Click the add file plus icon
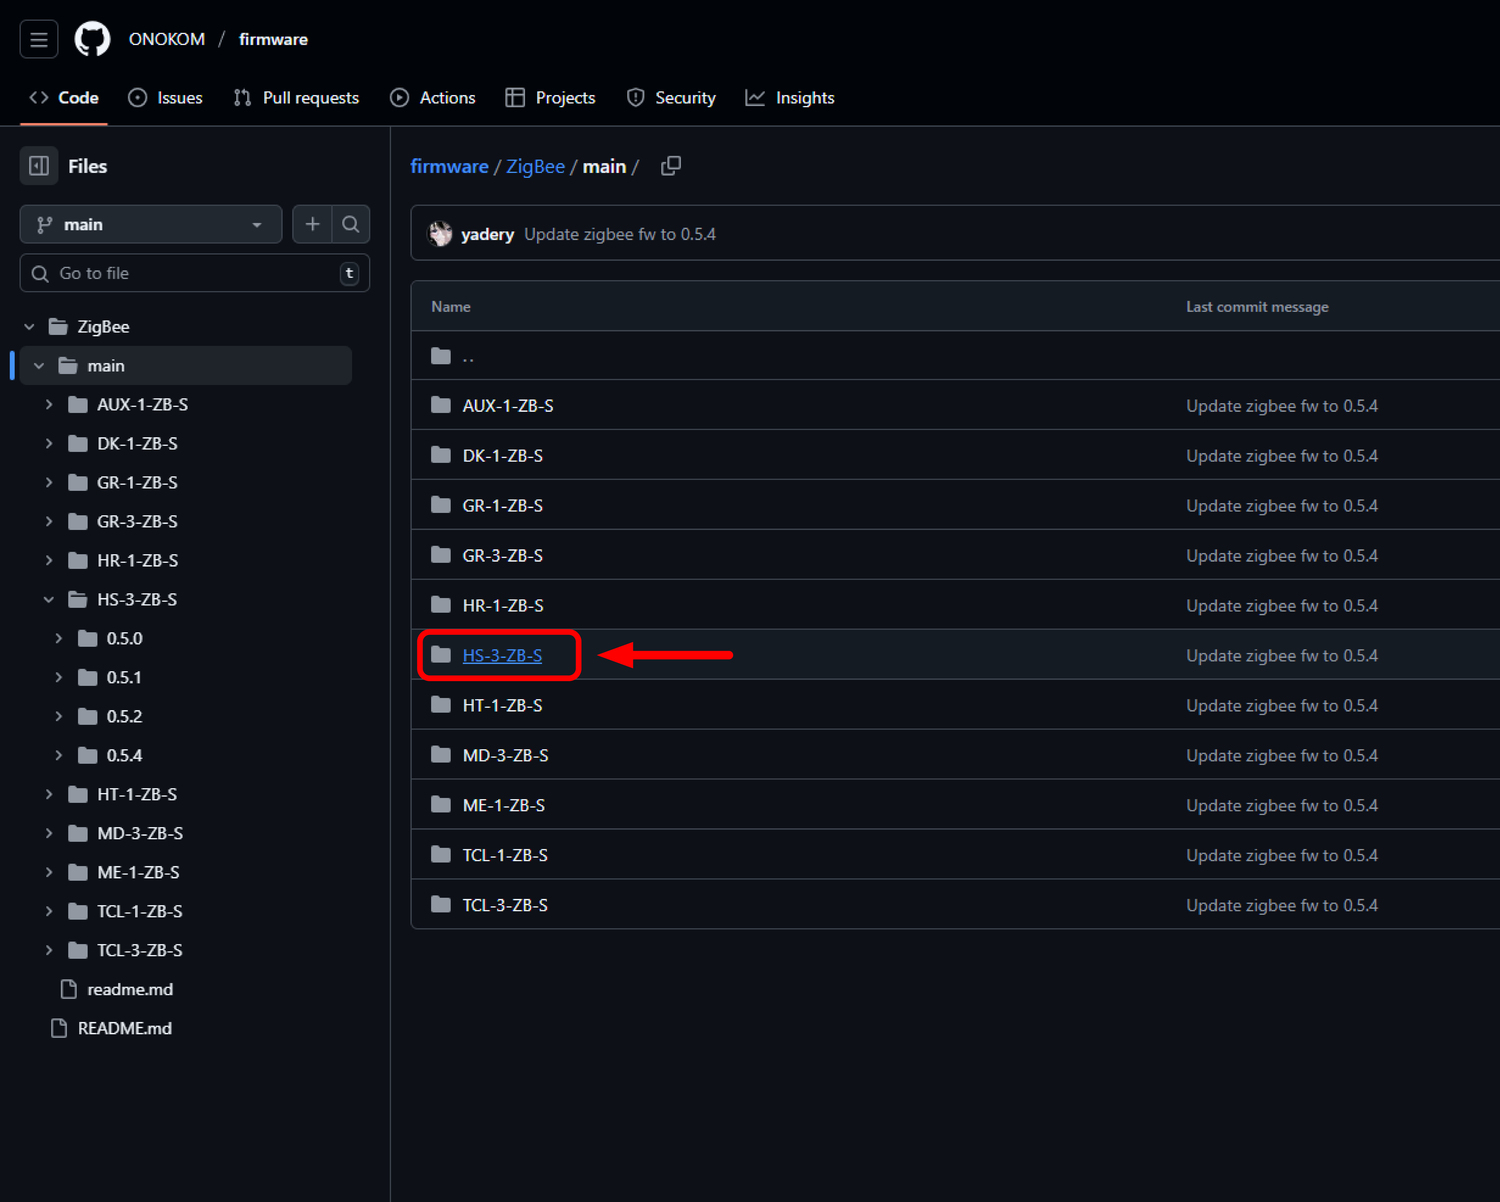1500x1202 pixels. coord(312,224)
